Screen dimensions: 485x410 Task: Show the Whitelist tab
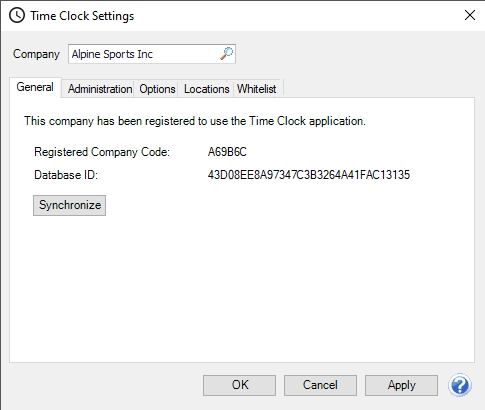257,89
